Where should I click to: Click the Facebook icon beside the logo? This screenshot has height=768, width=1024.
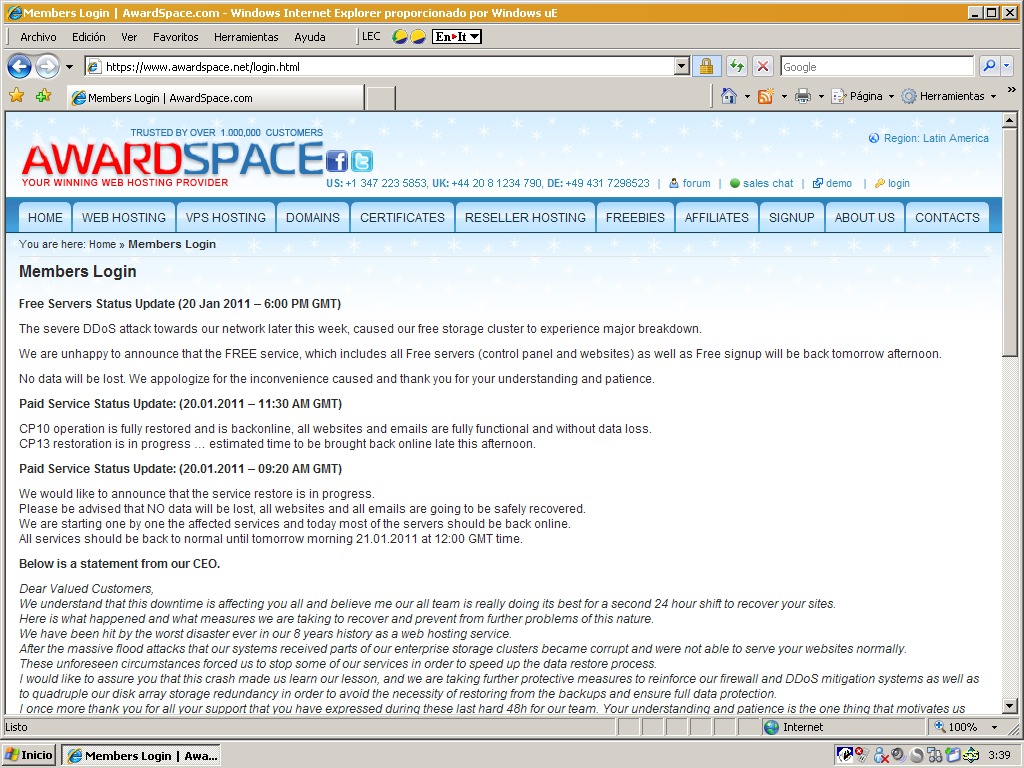(336, 161)
